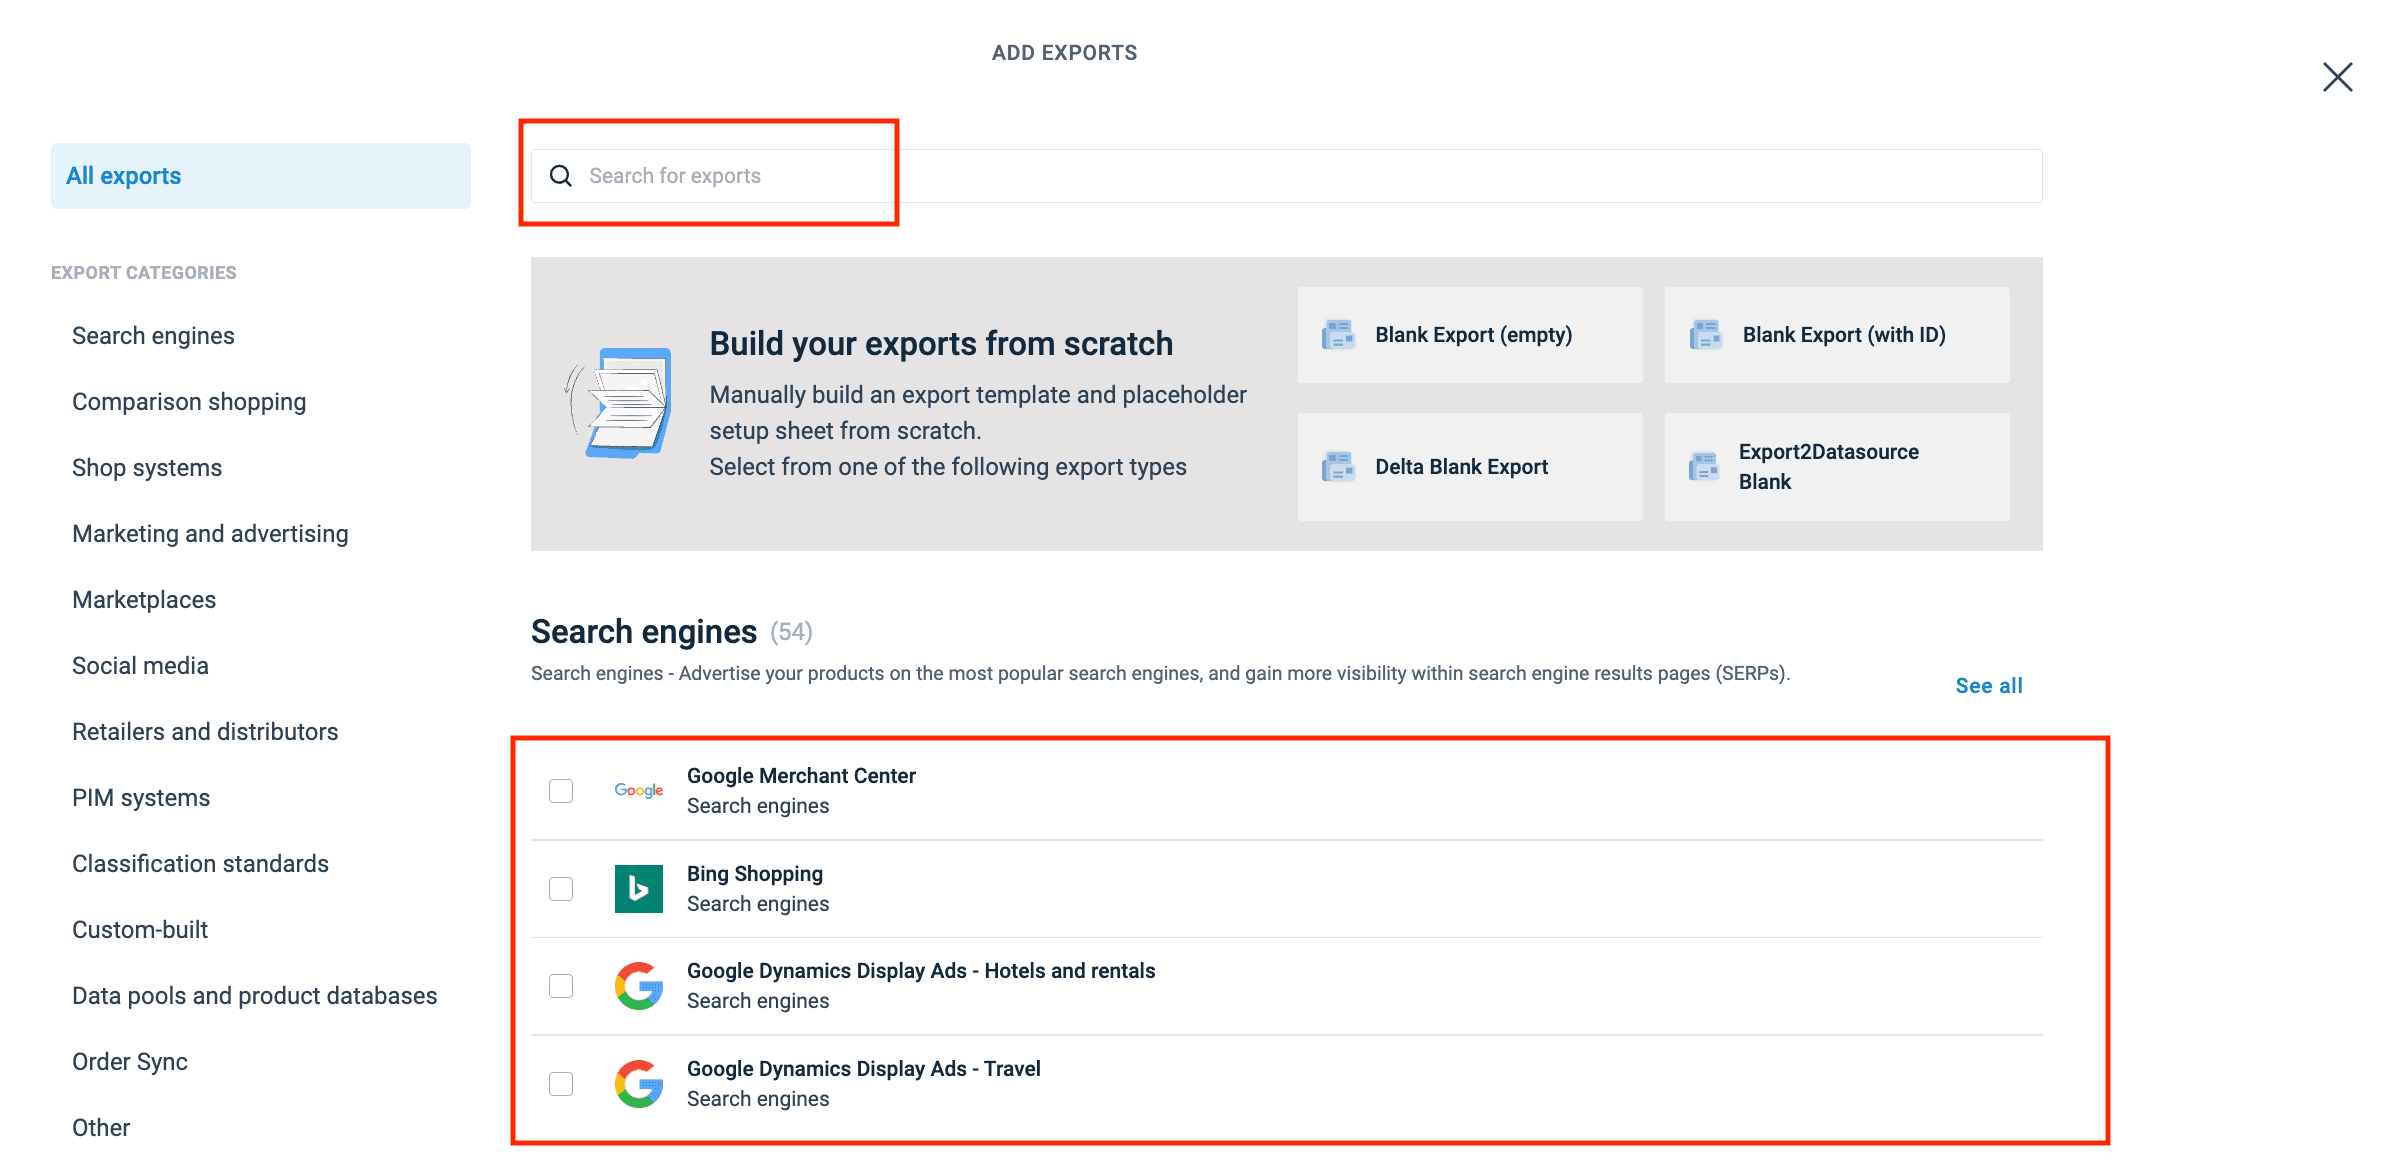Click the Delta Blank Export icon
The height and width of the screenshot is (1164, 2392).
tap(1338, 467)
